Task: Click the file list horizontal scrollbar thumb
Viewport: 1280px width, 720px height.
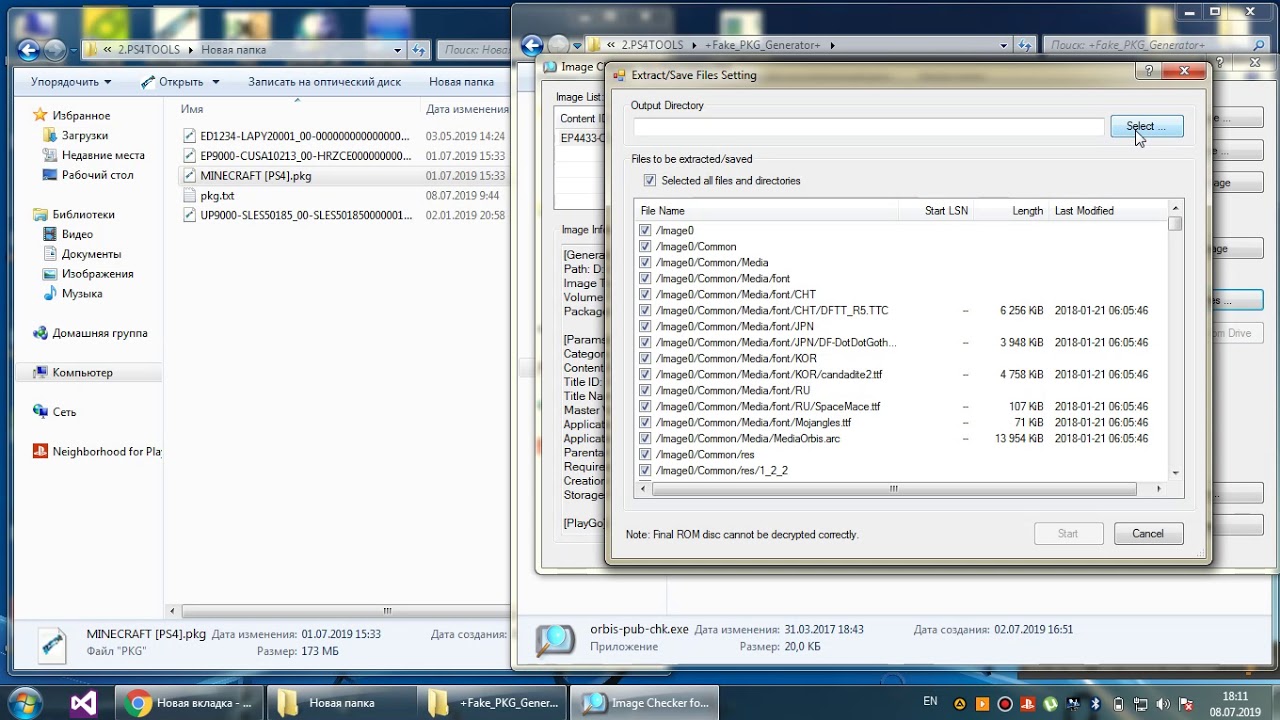Action: pyautogui.click(x=894, y=489)
